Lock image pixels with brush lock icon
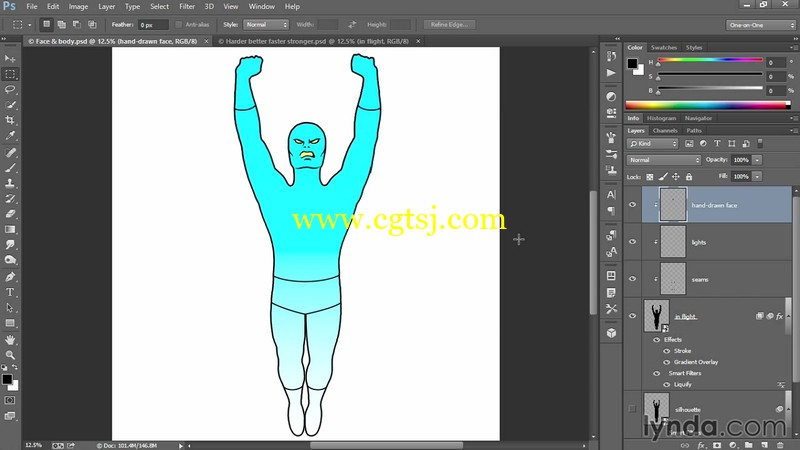Image resolution: width=800 pixels, height=450 pixels. [663, 177]
